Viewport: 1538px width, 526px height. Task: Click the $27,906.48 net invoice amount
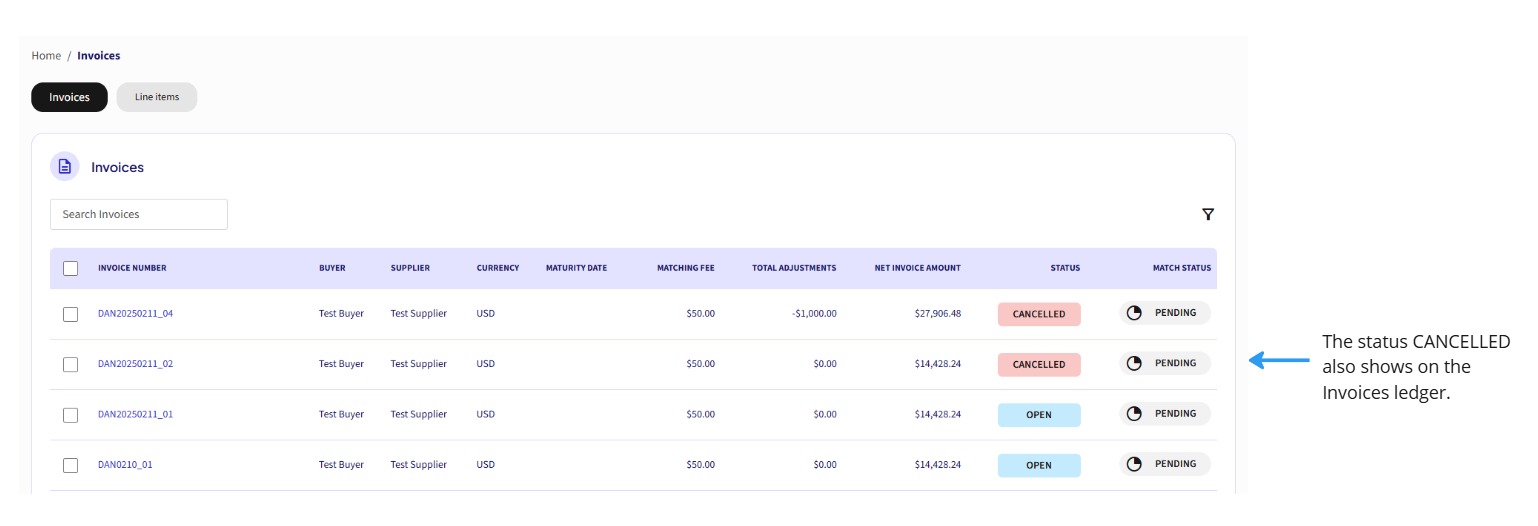point(938,314)
